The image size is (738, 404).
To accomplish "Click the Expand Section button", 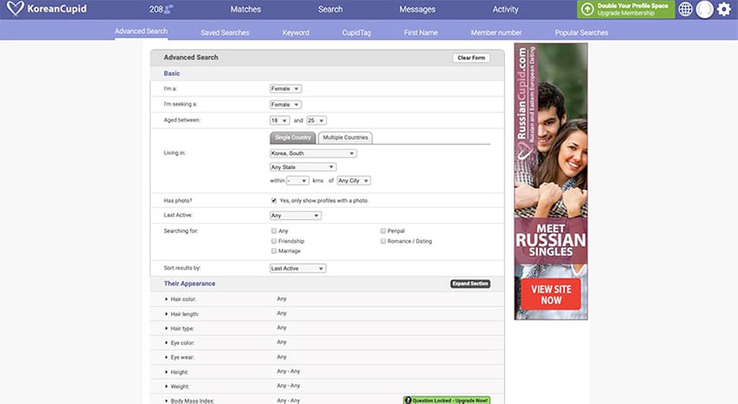I will pos(470,283).
